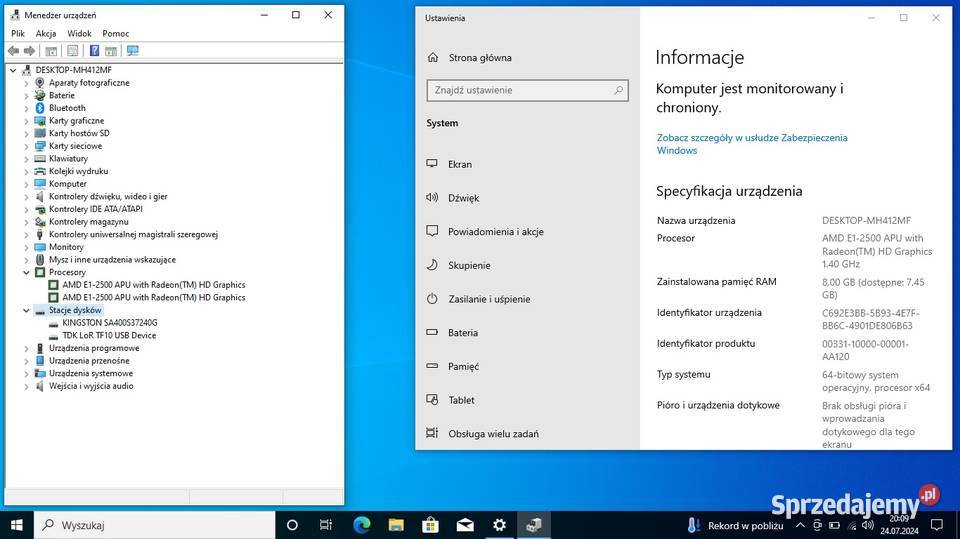The width and height of the screenshot is (960, 539).
Task: Select the TDK LoR TF10 USB Device
Action: tap(109, 336)
